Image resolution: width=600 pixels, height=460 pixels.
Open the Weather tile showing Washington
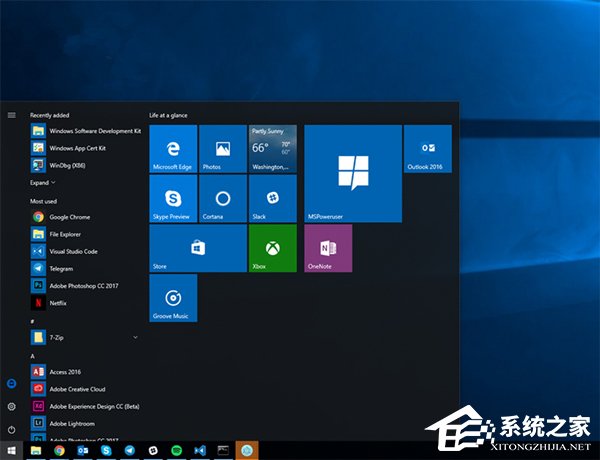click(272, 148)
